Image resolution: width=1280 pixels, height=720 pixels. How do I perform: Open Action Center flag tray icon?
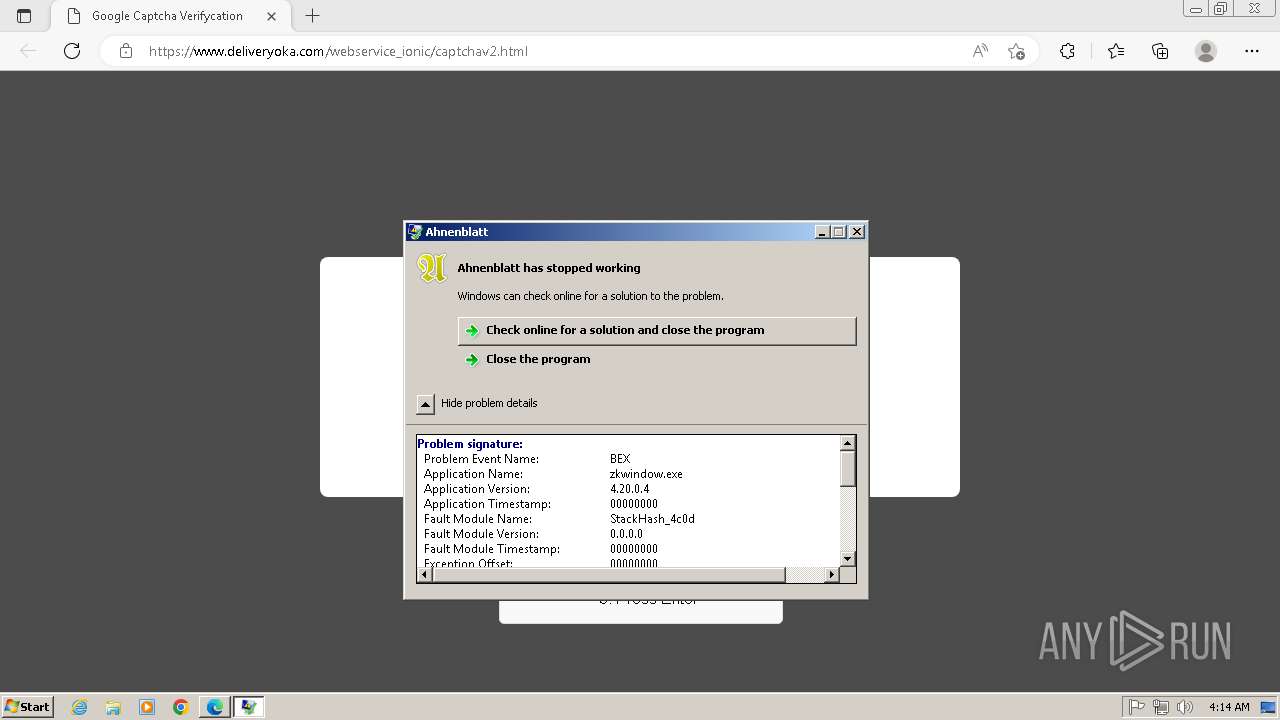click(x=1137, y=707)
